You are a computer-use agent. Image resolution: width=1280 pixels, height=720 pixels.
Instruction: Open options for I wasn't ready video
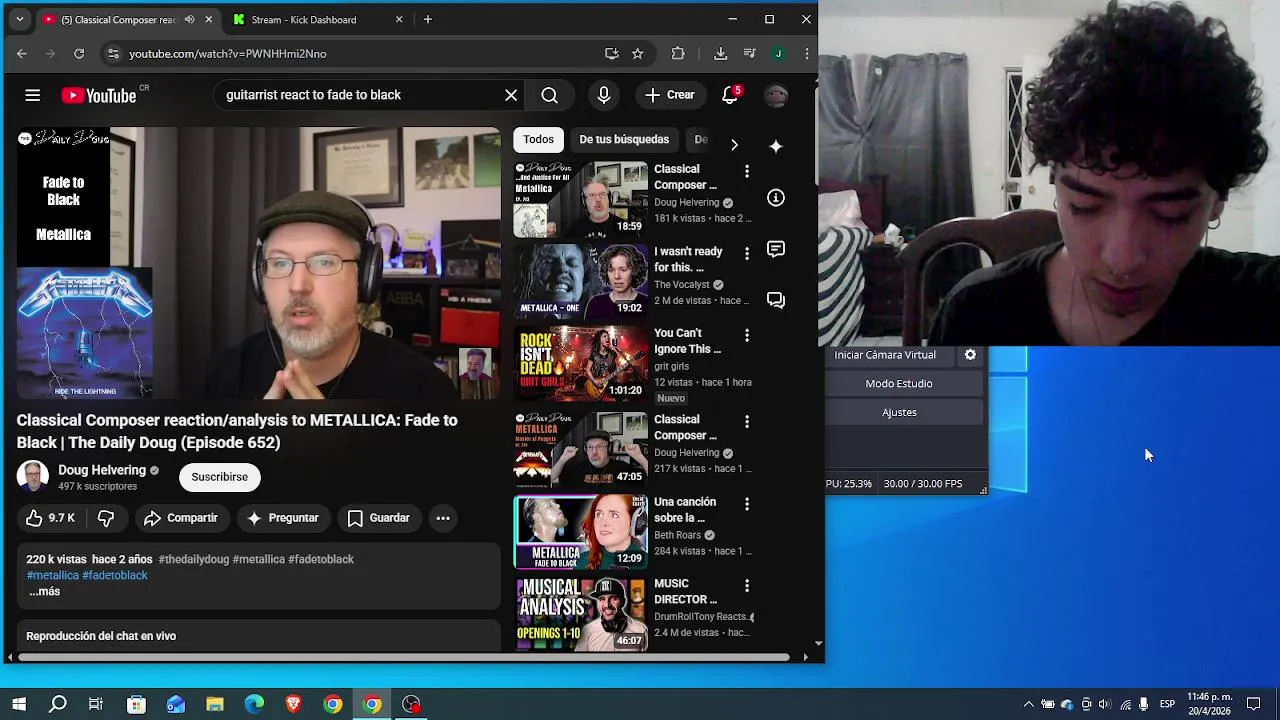click(746, 255)
